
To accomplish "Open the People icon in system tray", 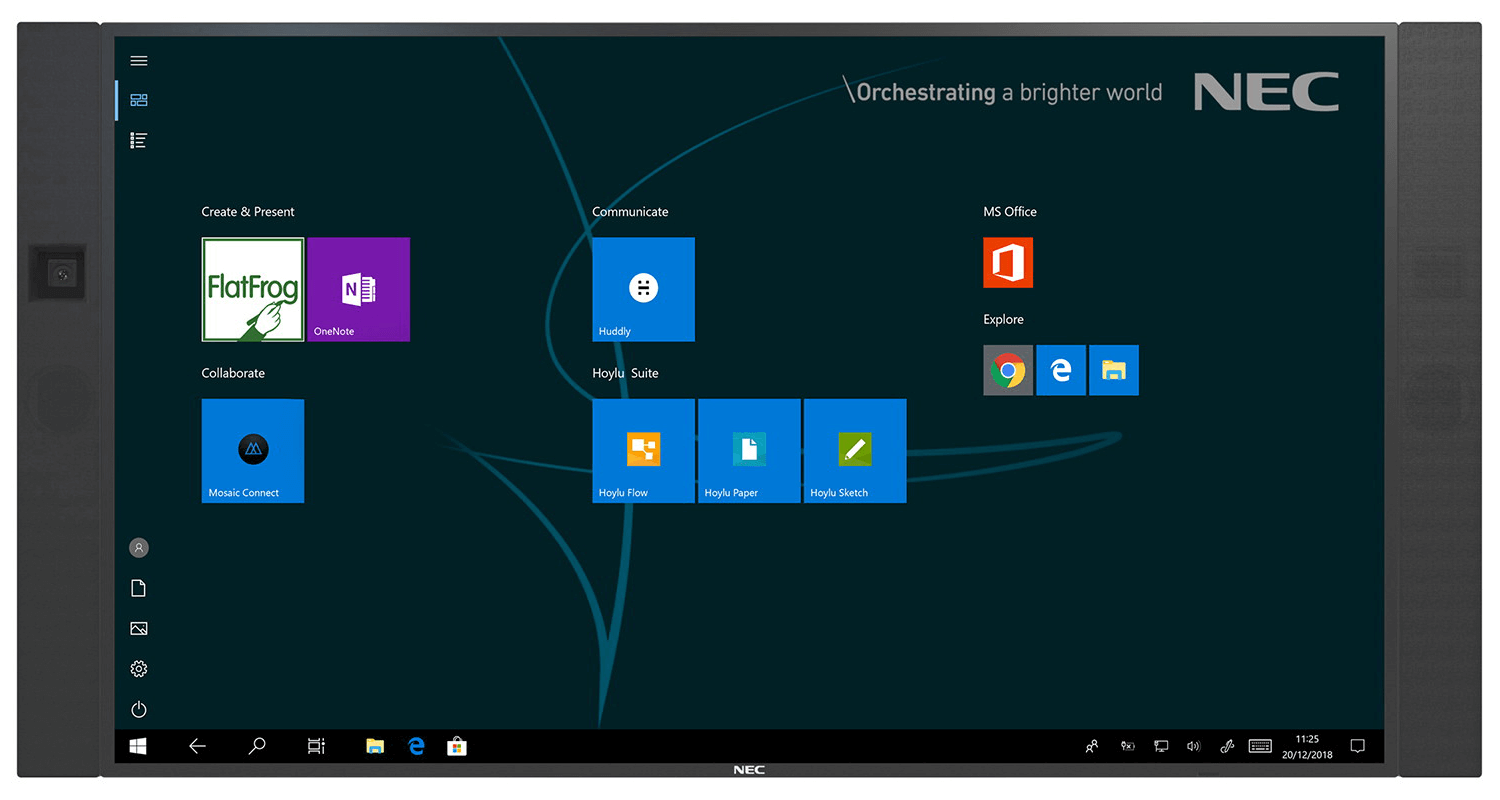I will pyautogui.click(x=1092, y=746).
